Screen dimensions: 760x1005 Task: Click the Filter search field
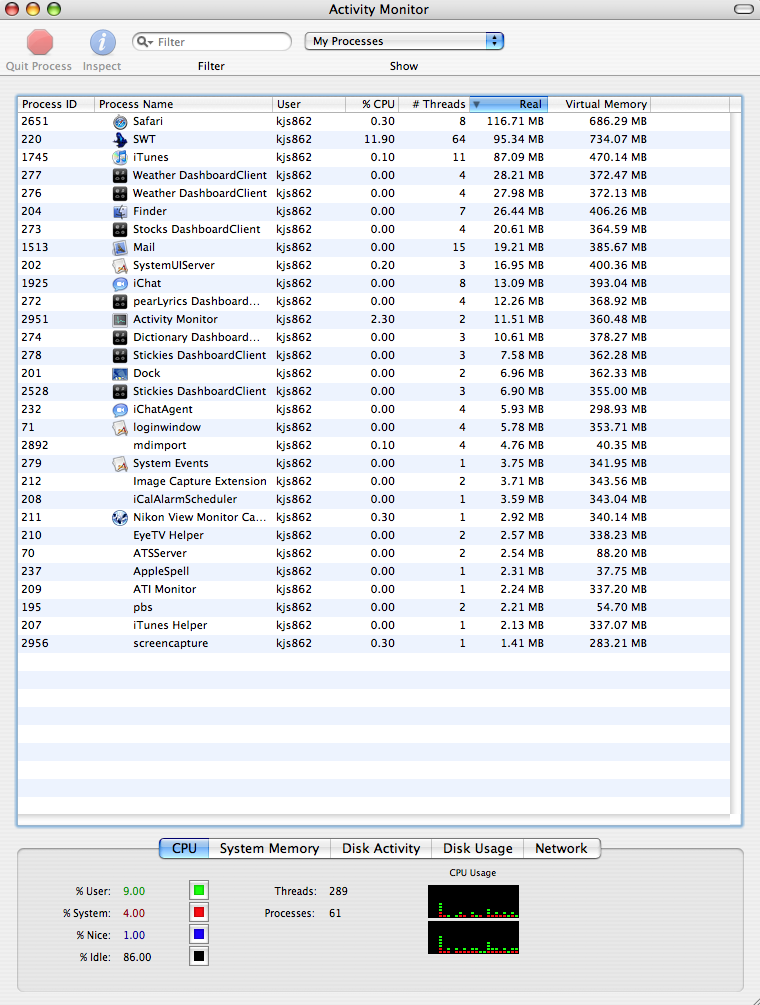[x=211, y=42]
